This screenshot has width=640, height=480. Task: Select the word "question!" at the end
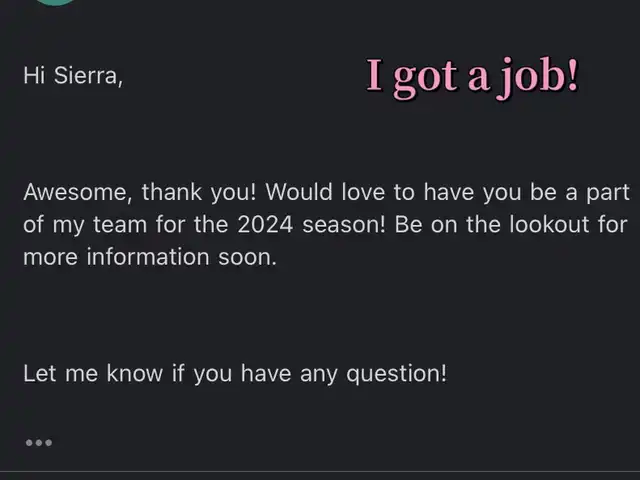397,374
